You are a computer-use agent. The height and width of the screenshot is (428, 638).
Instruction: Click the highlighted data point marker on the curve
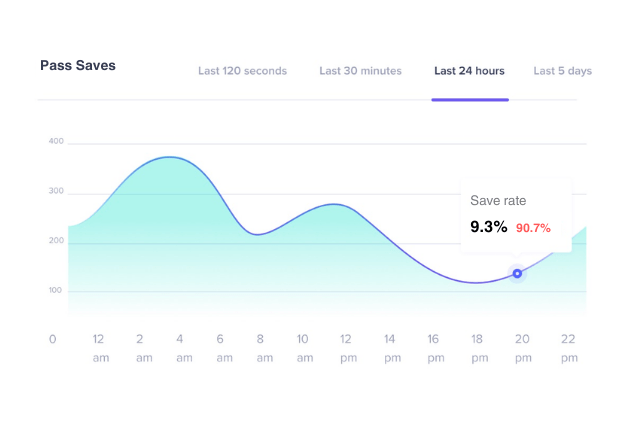[517, 273]
